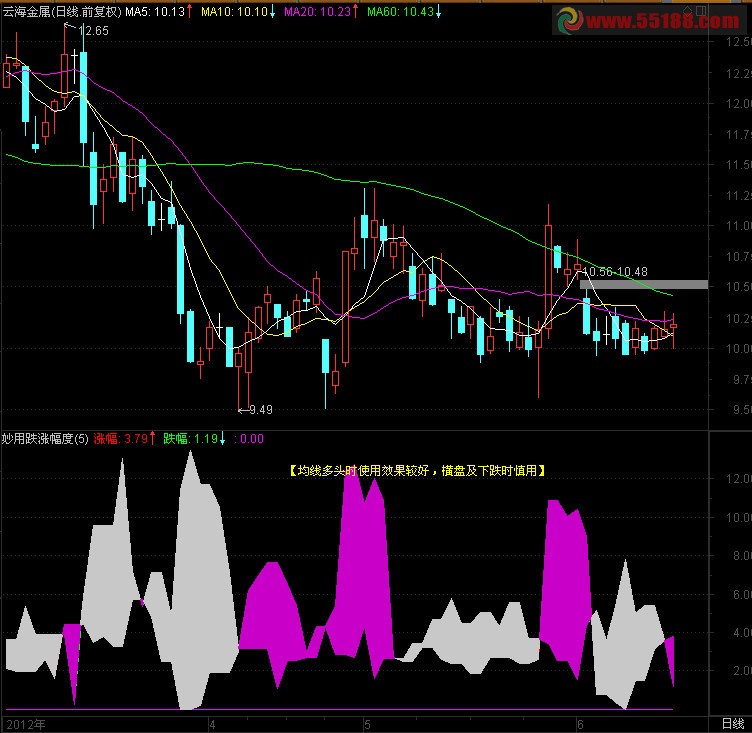
Task: Click the red up arrow beside MA5
Action: click(190, 12)
